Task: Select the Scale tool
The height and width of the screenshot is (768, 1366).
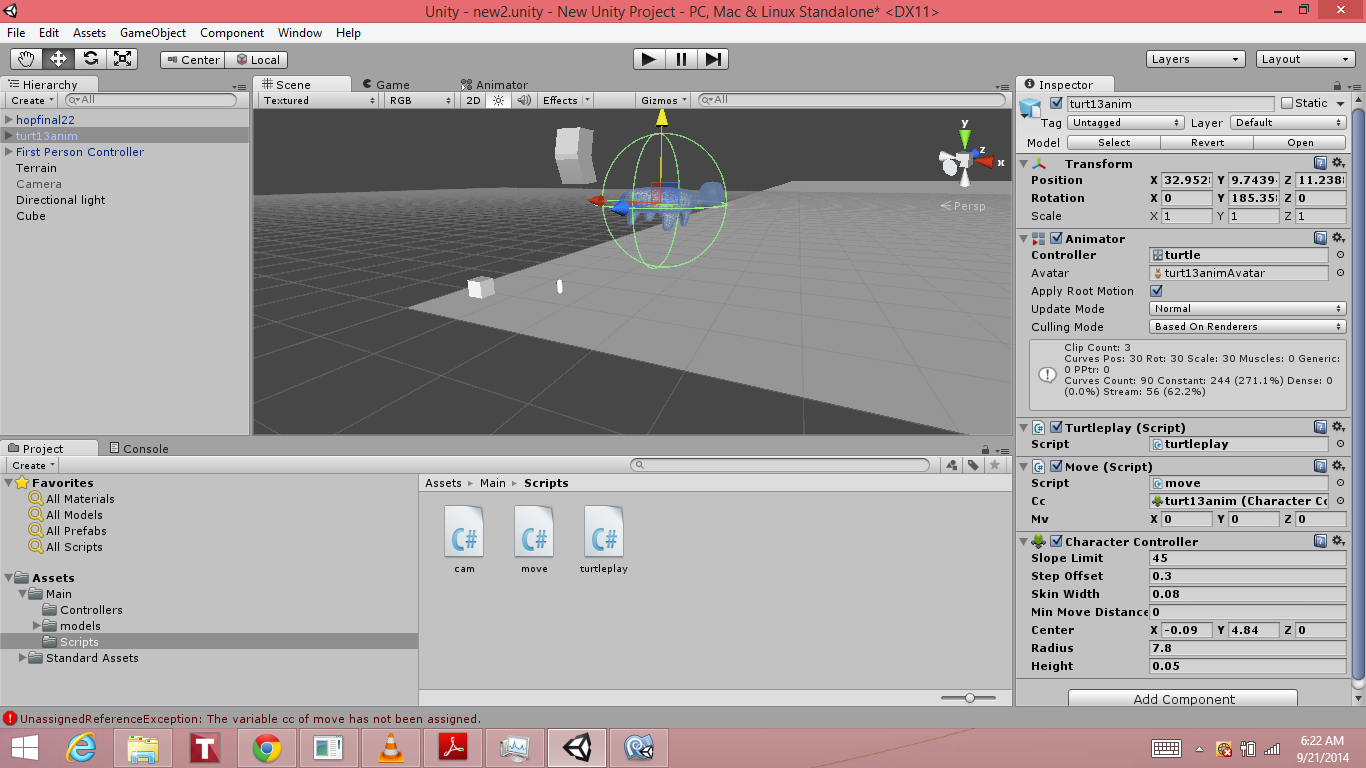Action: coord(122,59)
